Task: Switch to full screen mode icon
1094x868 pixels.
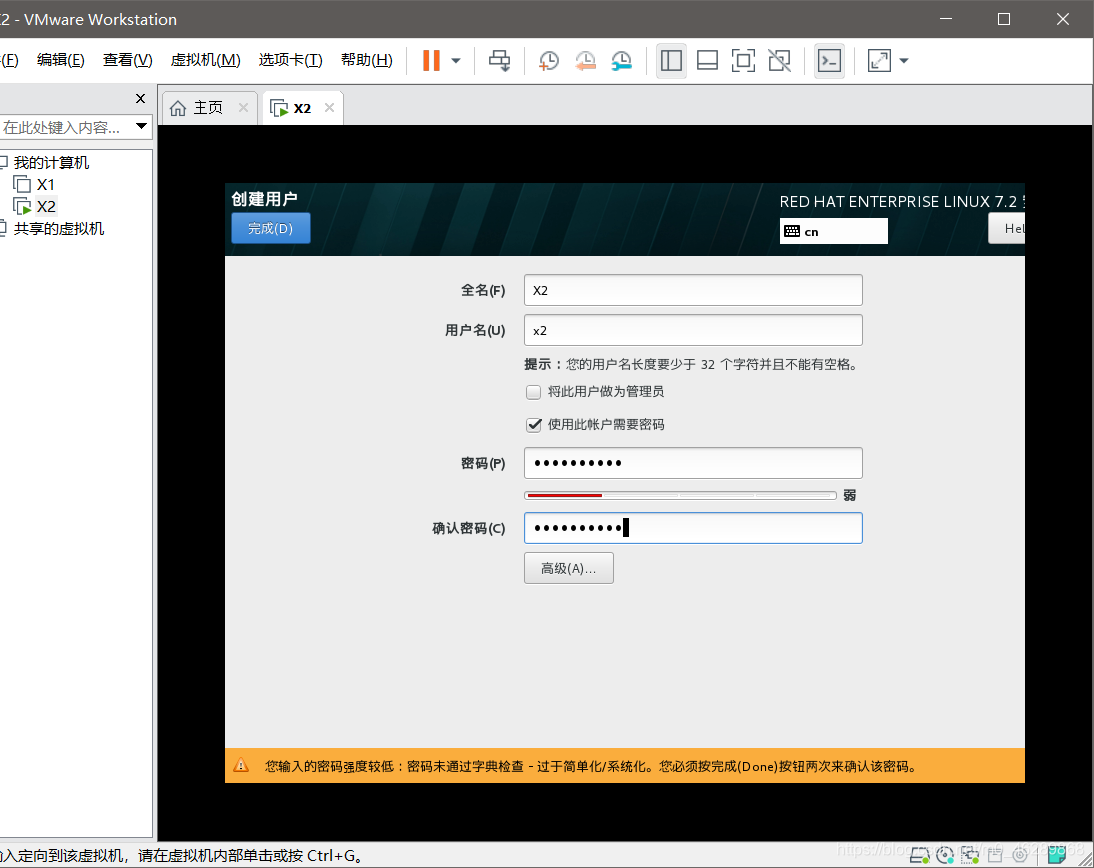Action: (x=743, y=61)
